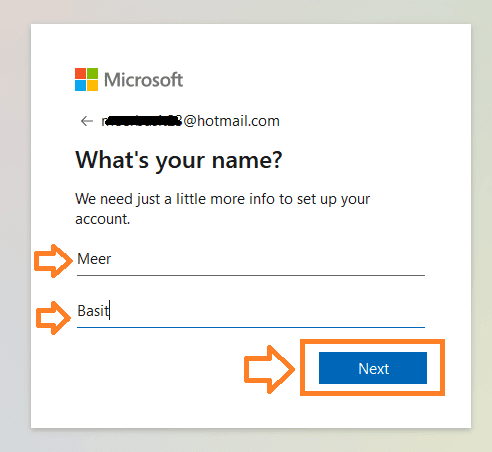Click the Microsoft wordmark text
Viewport: 492px width, 452px height.
[x=143, y=80]
